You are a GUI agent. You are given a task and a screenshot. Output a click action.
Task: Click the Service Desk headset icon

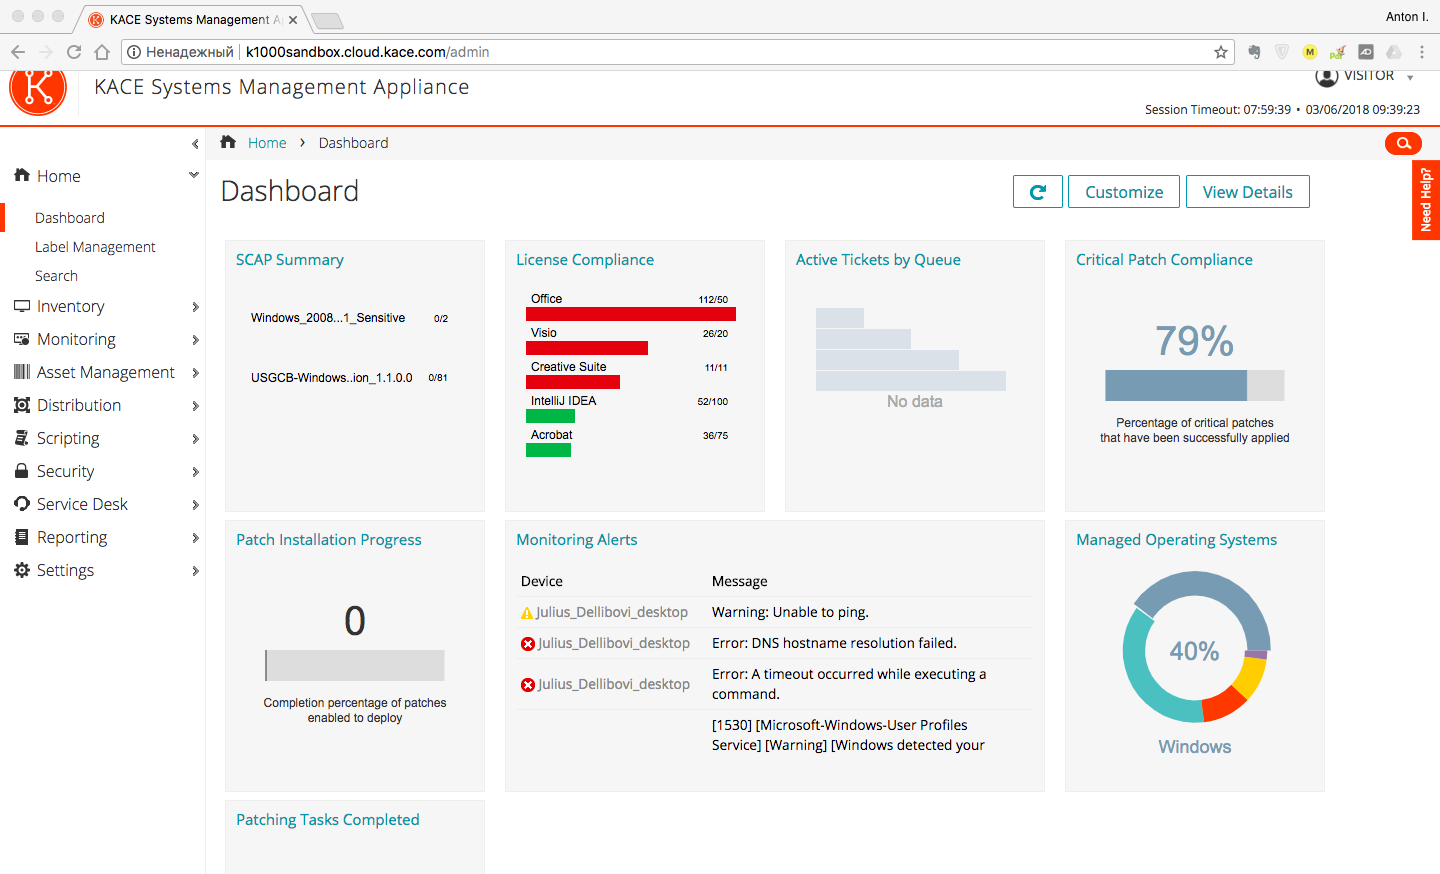coord(22,503)
